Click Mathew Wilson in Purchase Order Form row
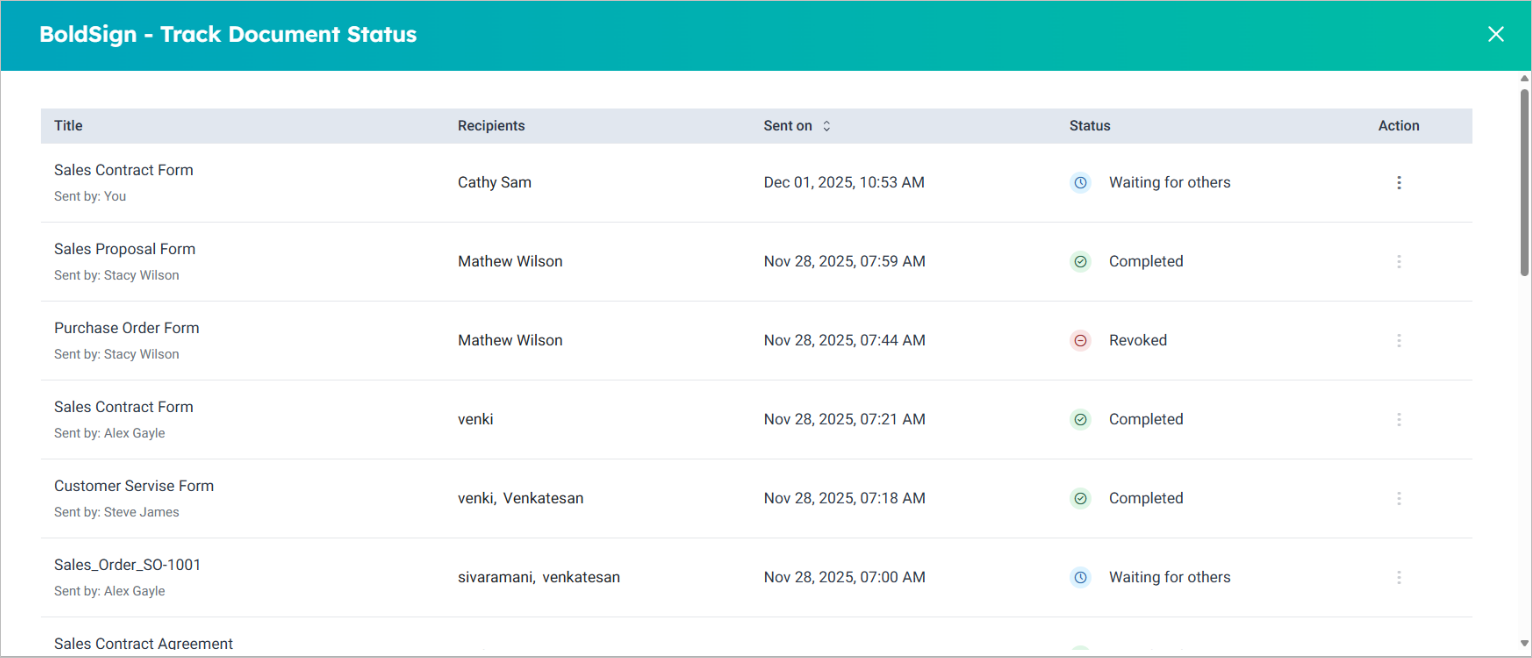The image size is (1532, 658). pos(510,340)
